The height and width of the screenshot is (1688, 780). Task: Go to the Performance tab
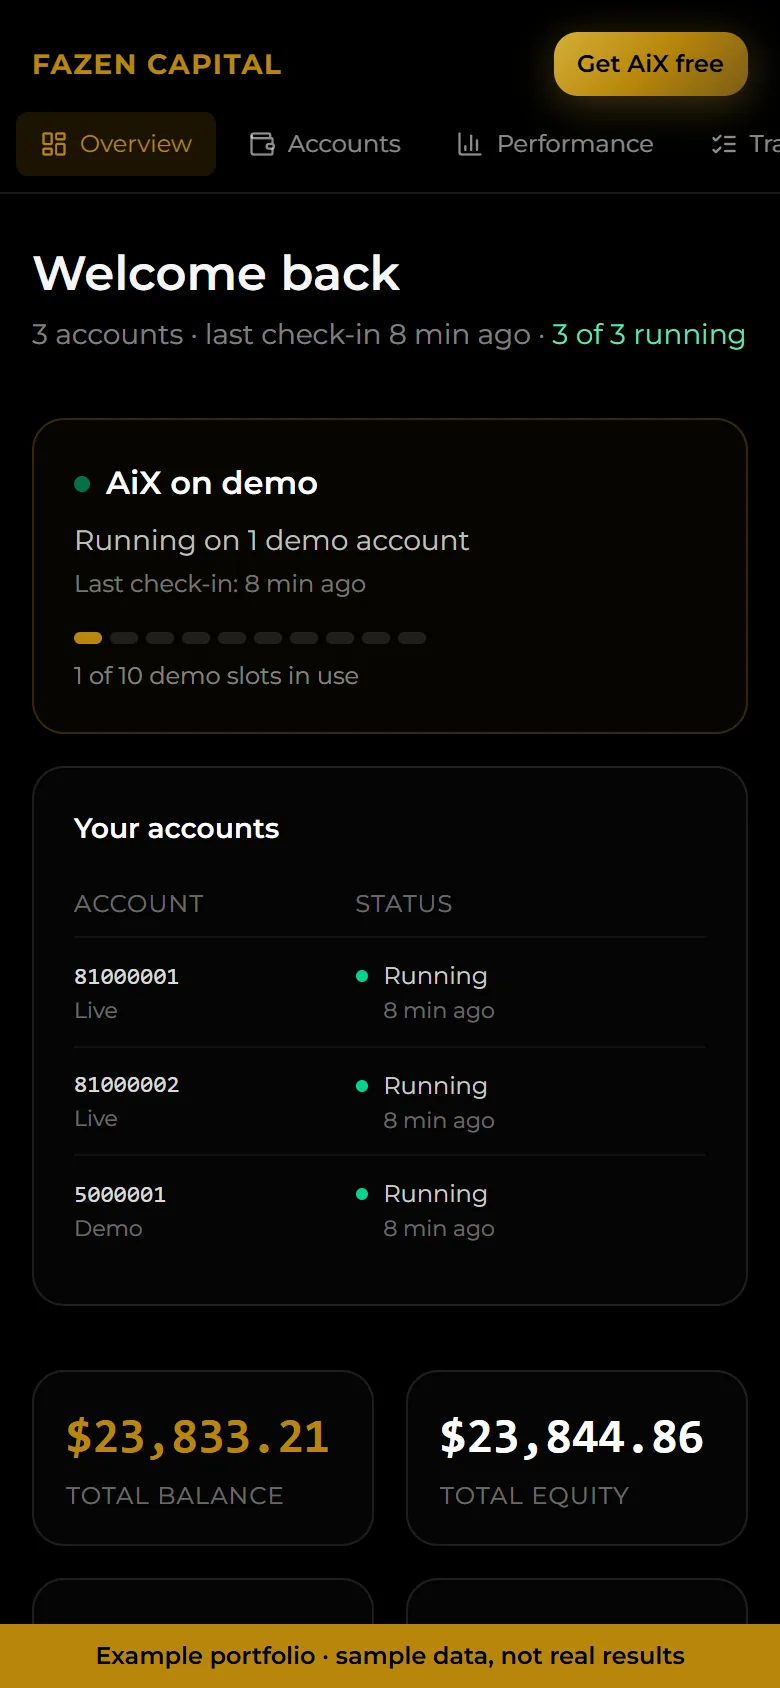pos(555,144)
